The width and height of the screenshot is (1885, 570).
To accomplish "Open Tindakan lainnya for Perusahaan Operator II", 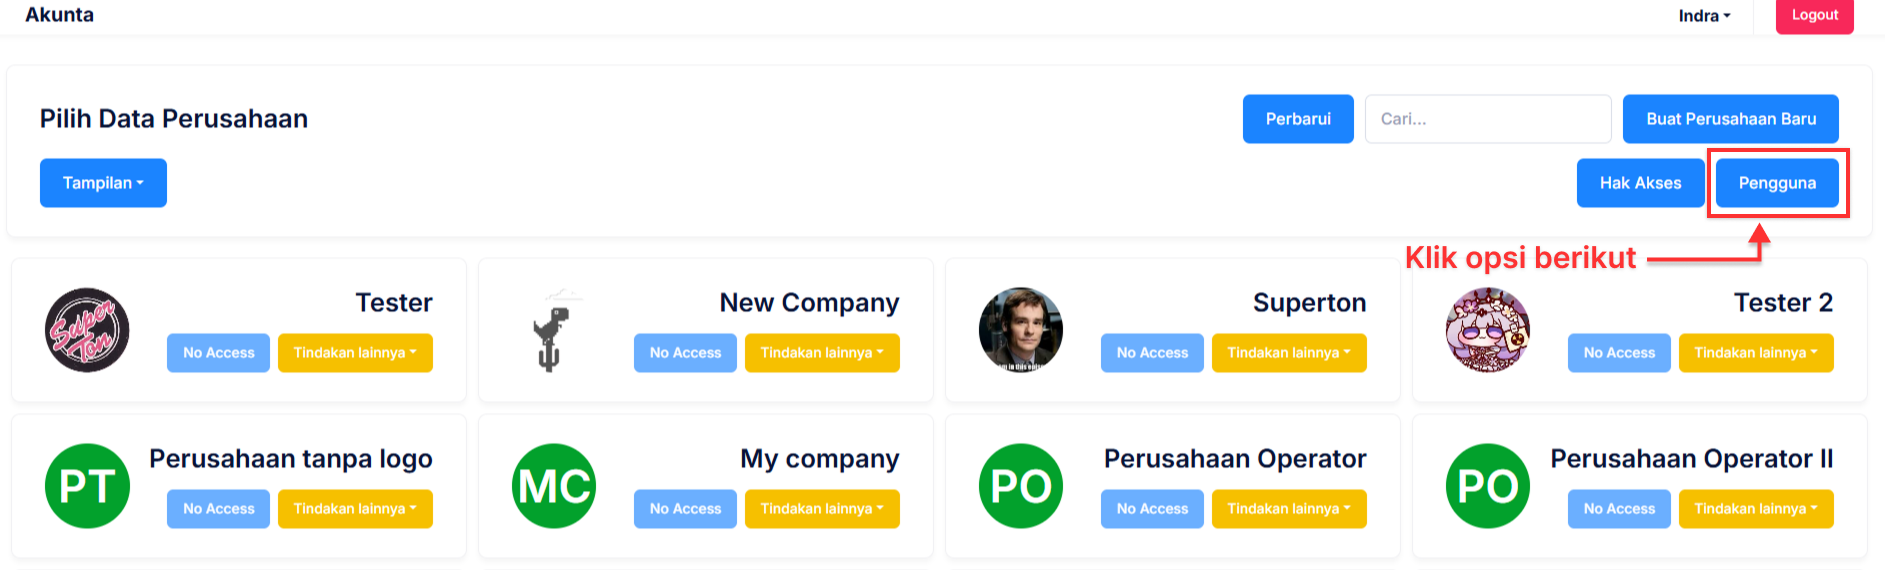I will tap(1756, 509).
